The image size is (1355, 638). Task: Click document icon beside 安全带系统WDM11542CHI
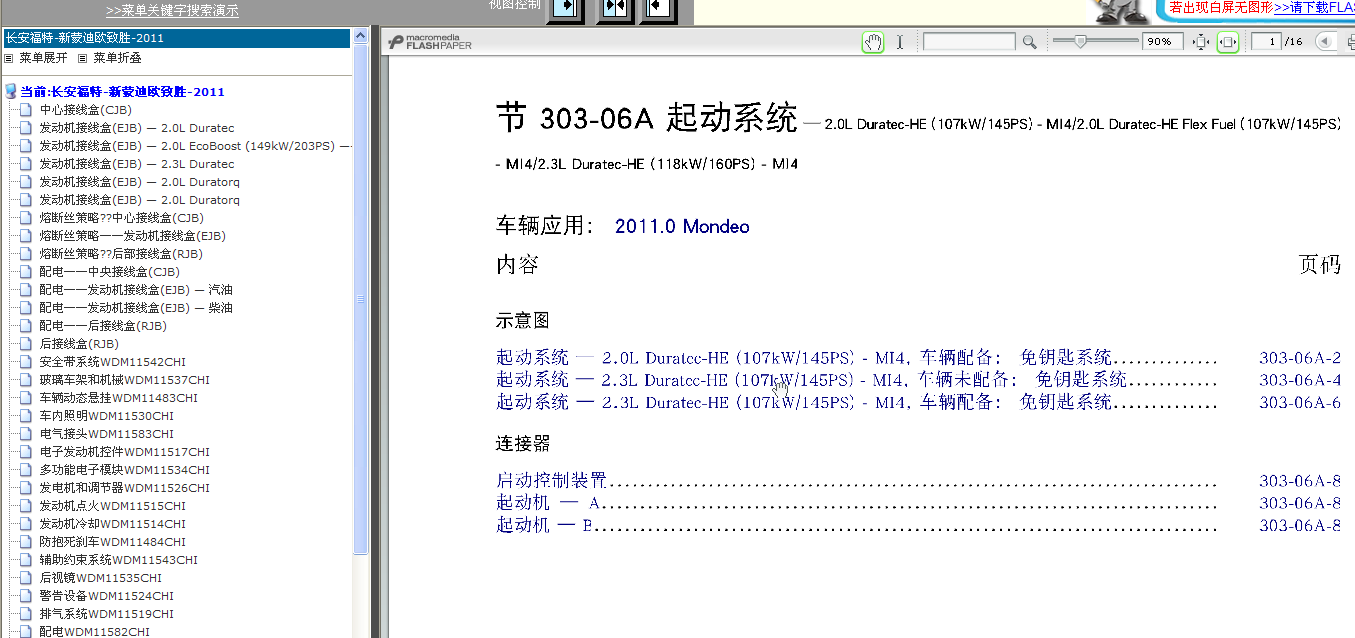tap(27, 362)
